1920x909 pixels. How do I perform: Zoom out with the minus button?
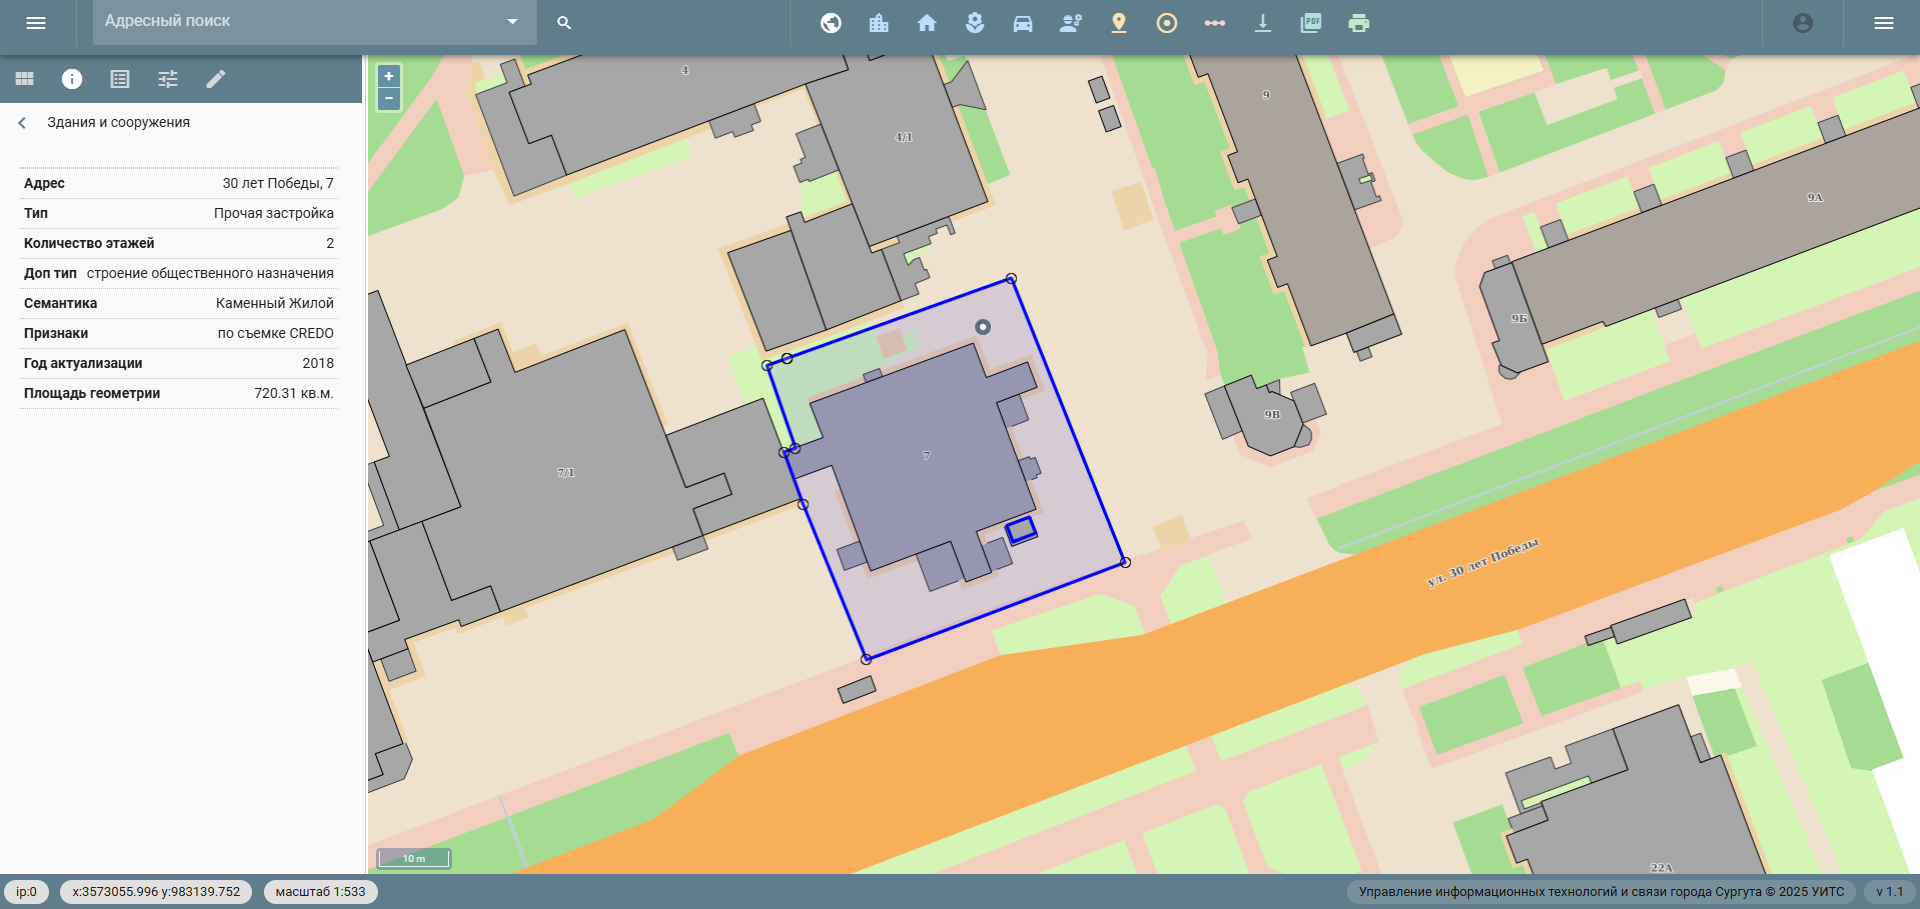(389, 98)
